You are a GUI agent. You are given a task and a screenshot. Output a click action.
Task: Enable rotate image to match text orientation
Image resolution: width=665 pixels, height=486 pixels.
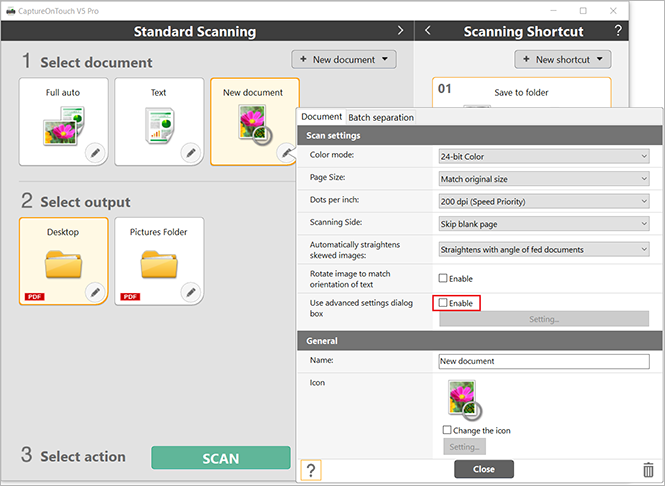444,279
